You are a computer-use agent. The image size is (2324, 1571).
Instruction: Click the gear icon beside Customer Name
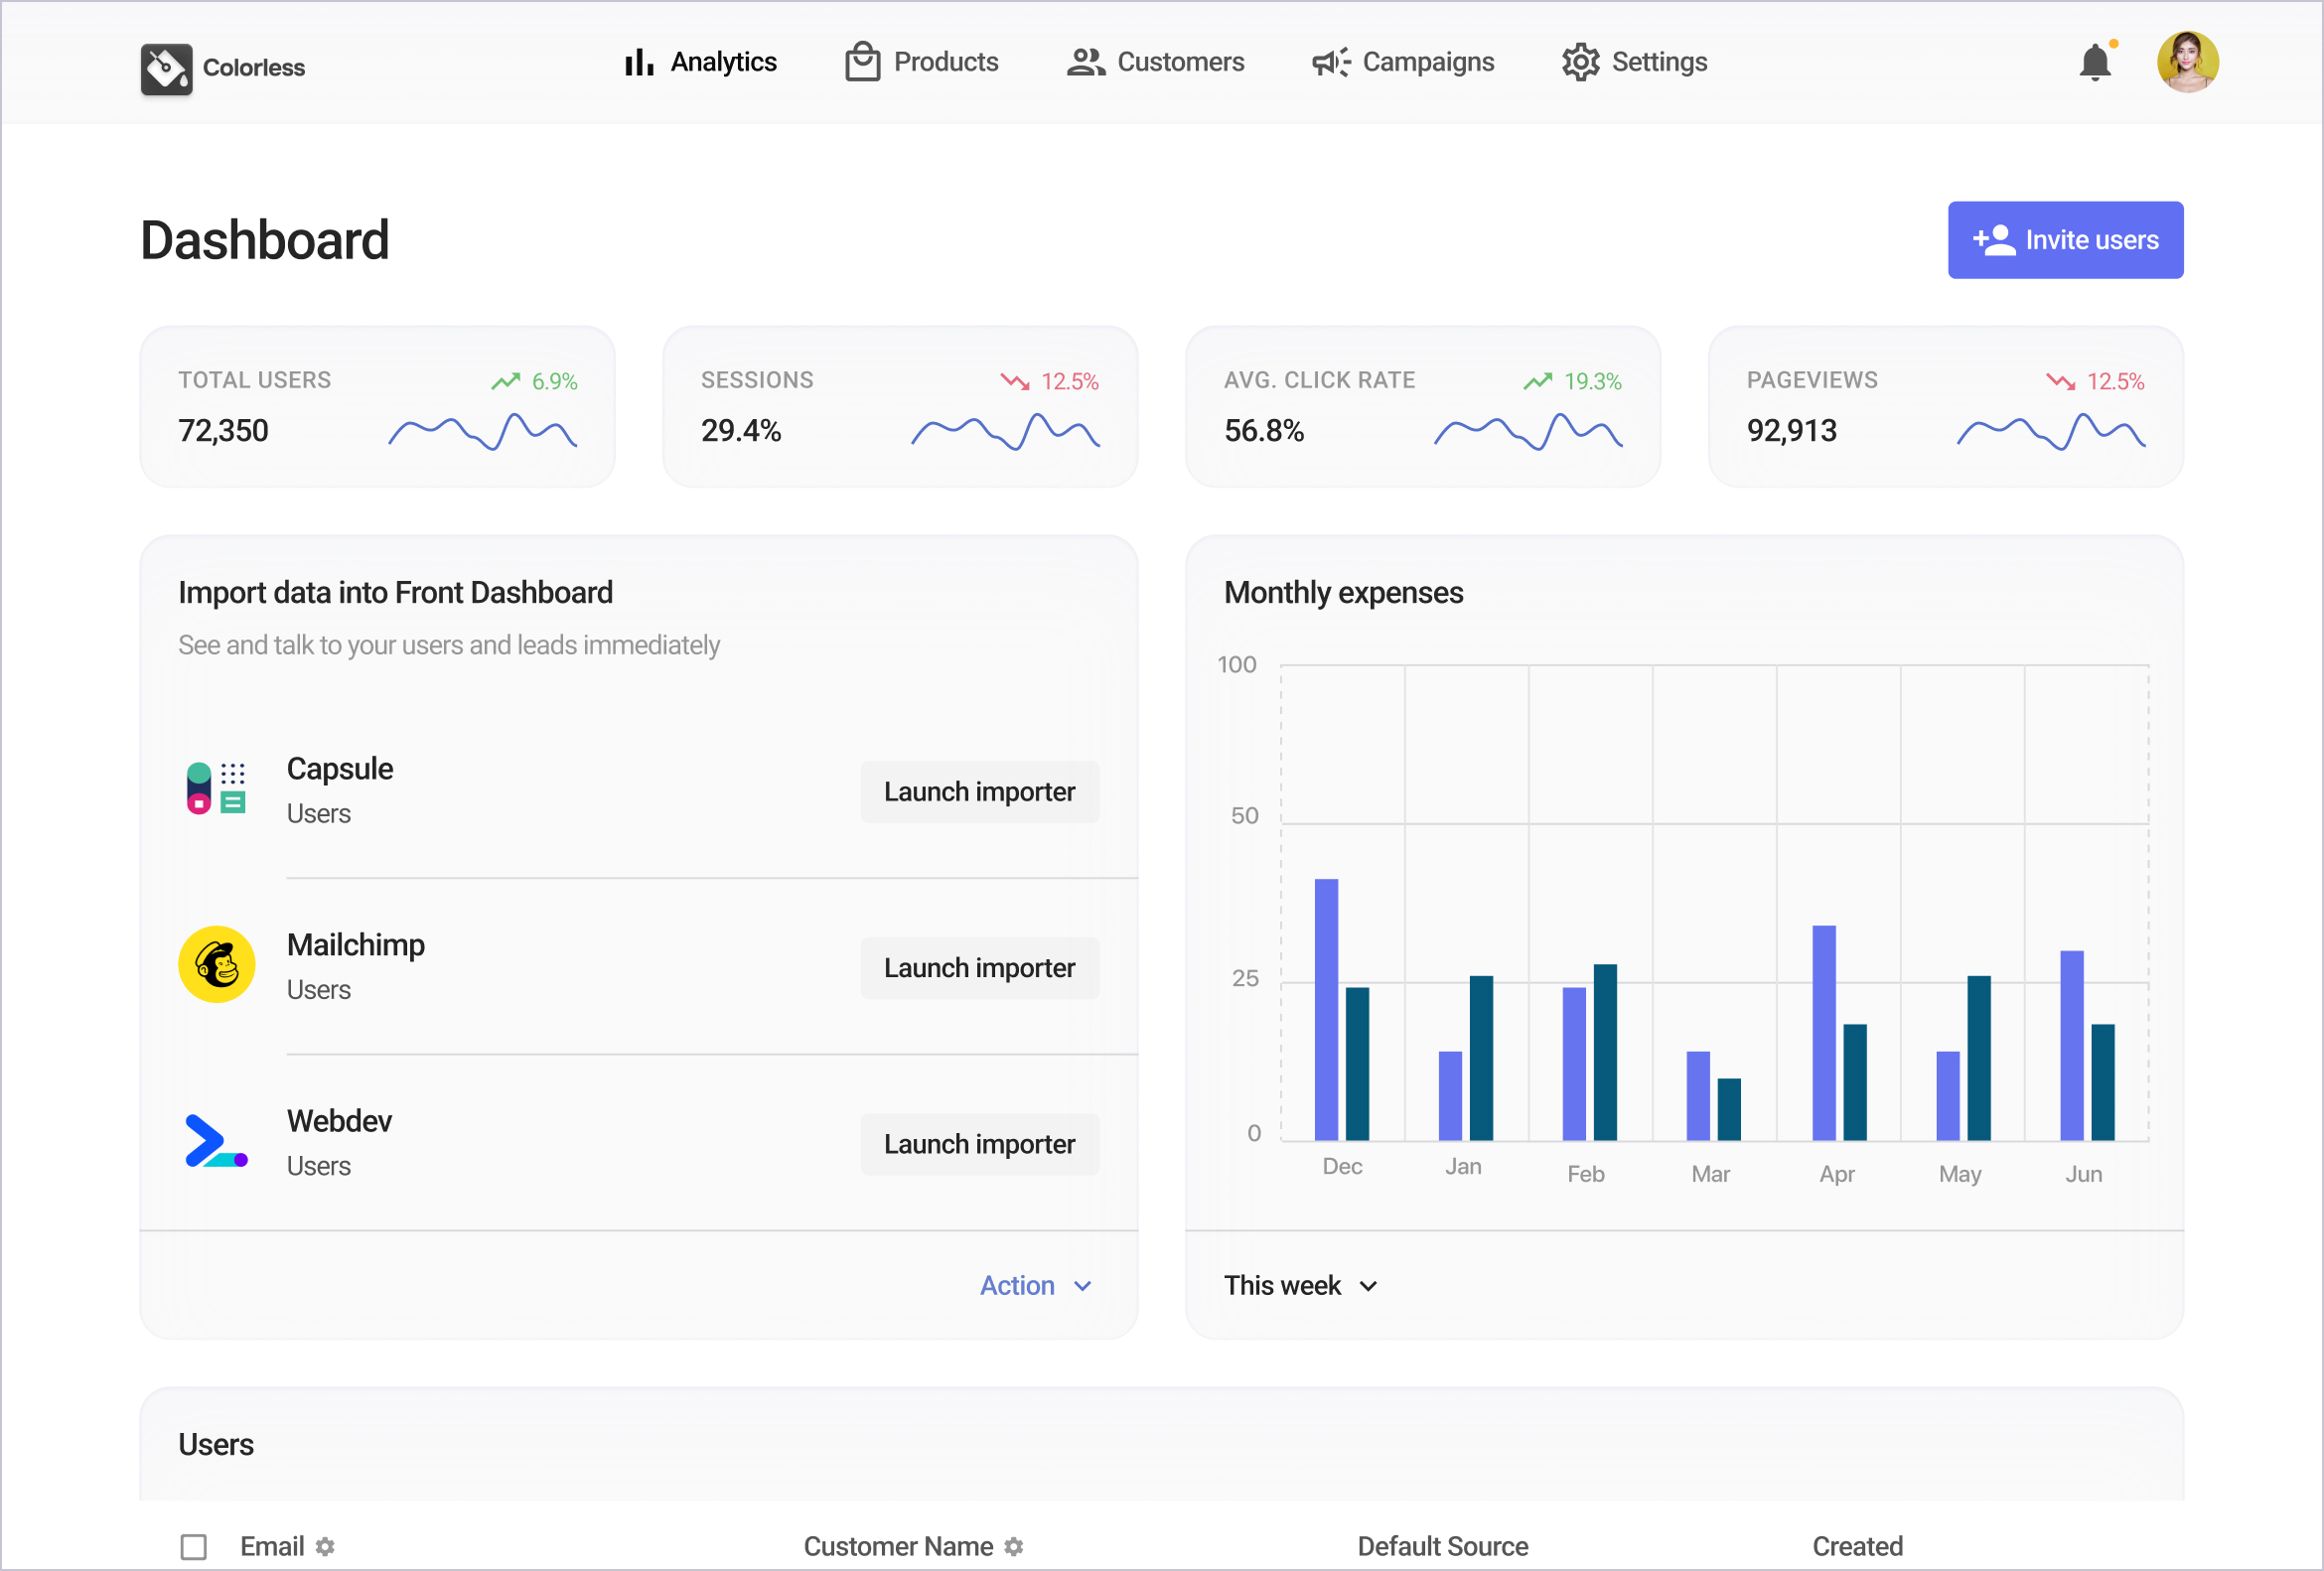pyautogui.click(x=1014, y=1547)
